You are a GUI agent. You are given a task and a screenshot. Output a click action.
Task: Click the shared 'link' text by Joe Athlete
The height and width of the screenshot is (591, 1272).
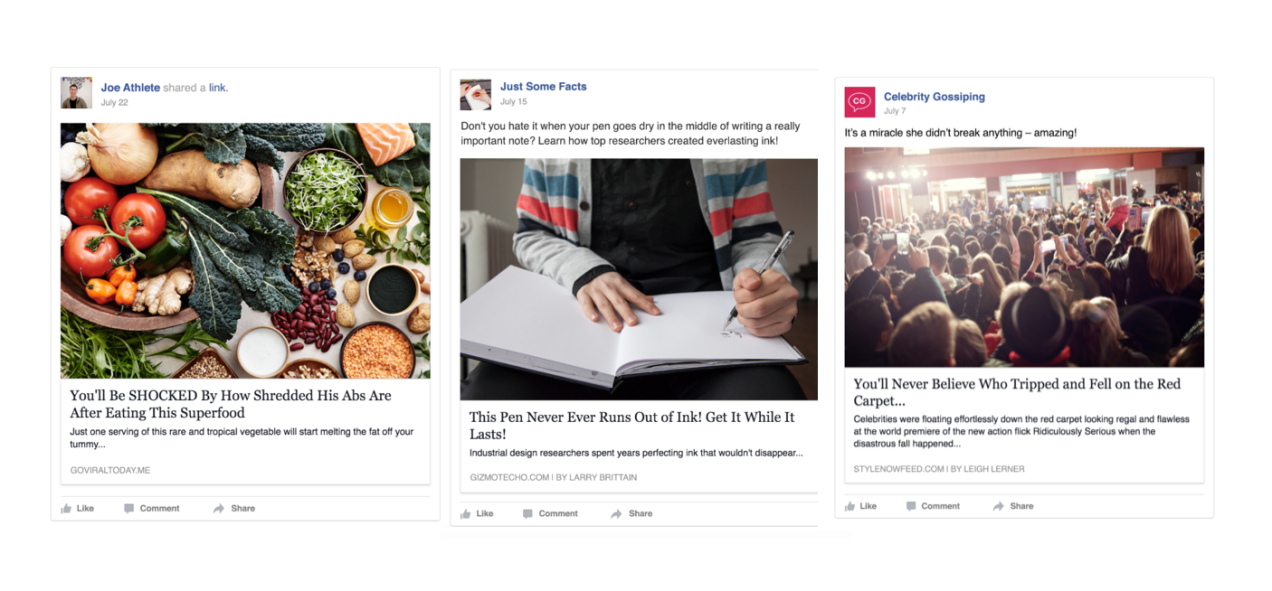coord(218,88)
